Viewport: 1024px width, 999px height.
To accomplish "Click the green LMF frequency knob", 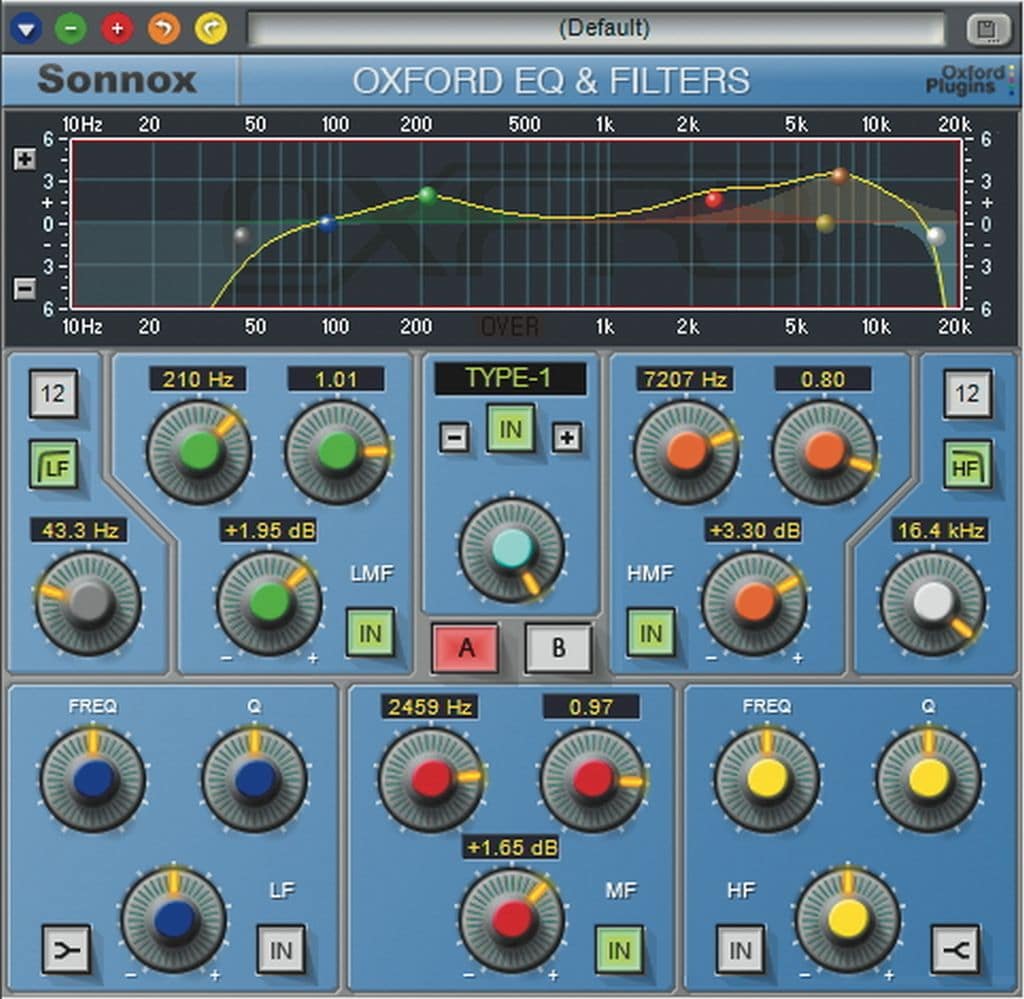I will click(199, 451).
